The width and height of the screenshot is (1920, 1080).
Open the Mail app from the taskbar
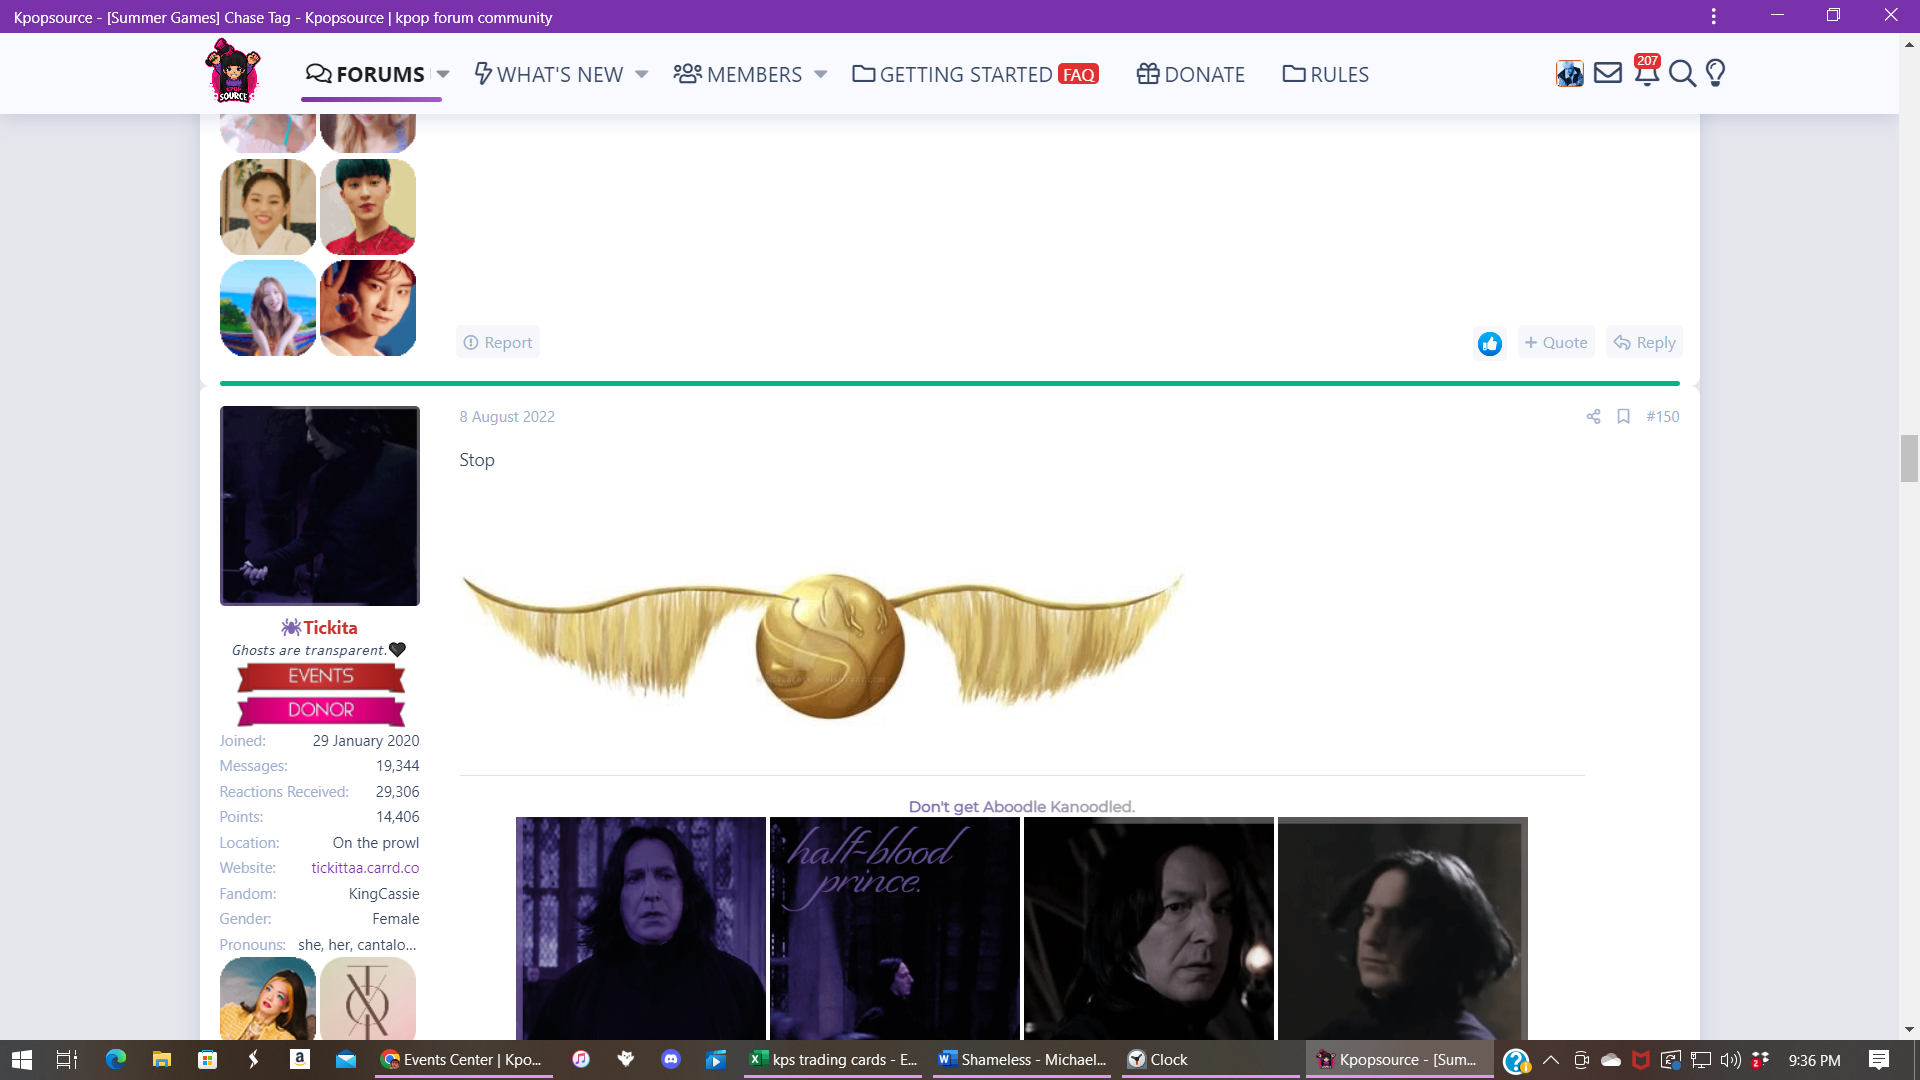[345, 1059]
